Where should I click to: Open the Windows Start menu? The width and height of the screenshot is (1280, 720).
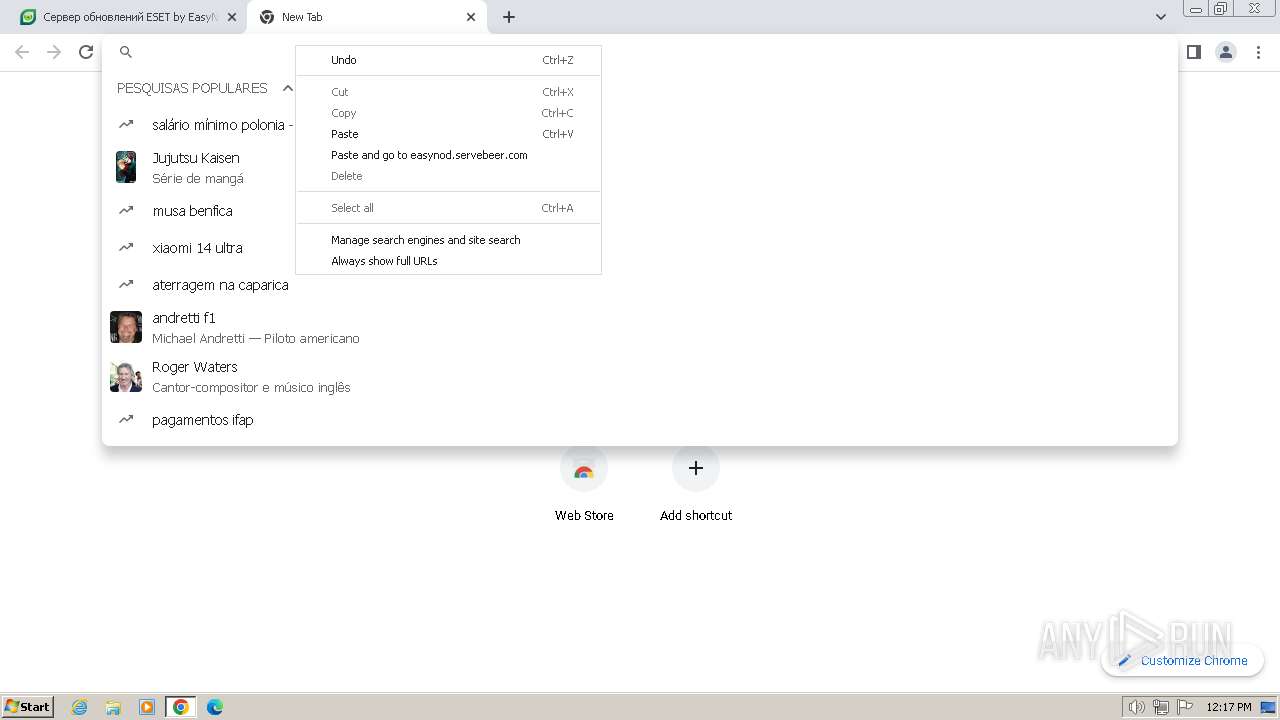[x=28, y=707]
